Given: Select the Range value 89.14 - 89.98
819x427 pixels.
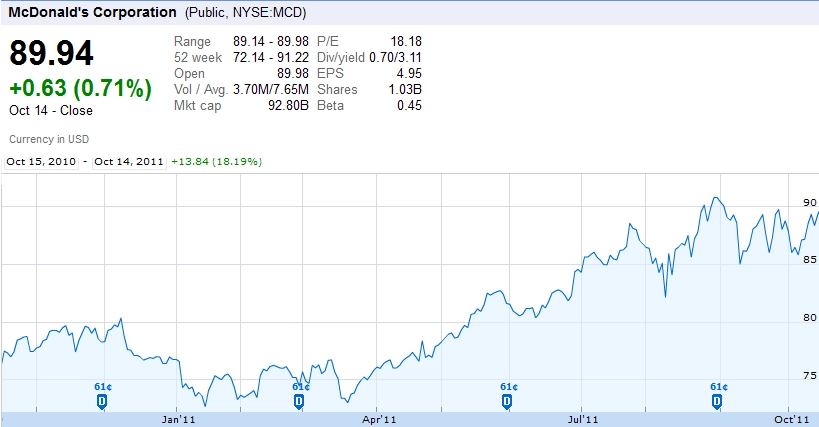Looking at the screenshot, I should [x=271, y=41].
